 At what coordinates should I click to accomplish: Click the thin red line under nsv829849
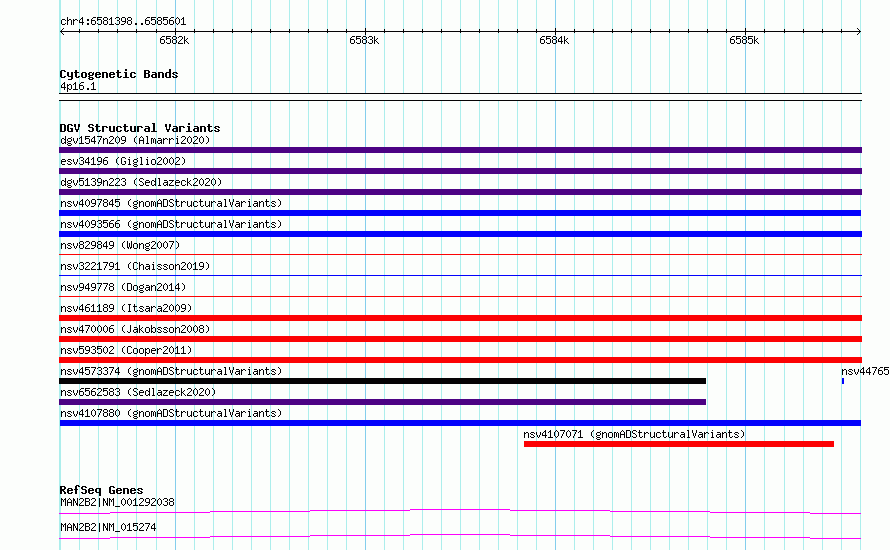pos(460,255)
